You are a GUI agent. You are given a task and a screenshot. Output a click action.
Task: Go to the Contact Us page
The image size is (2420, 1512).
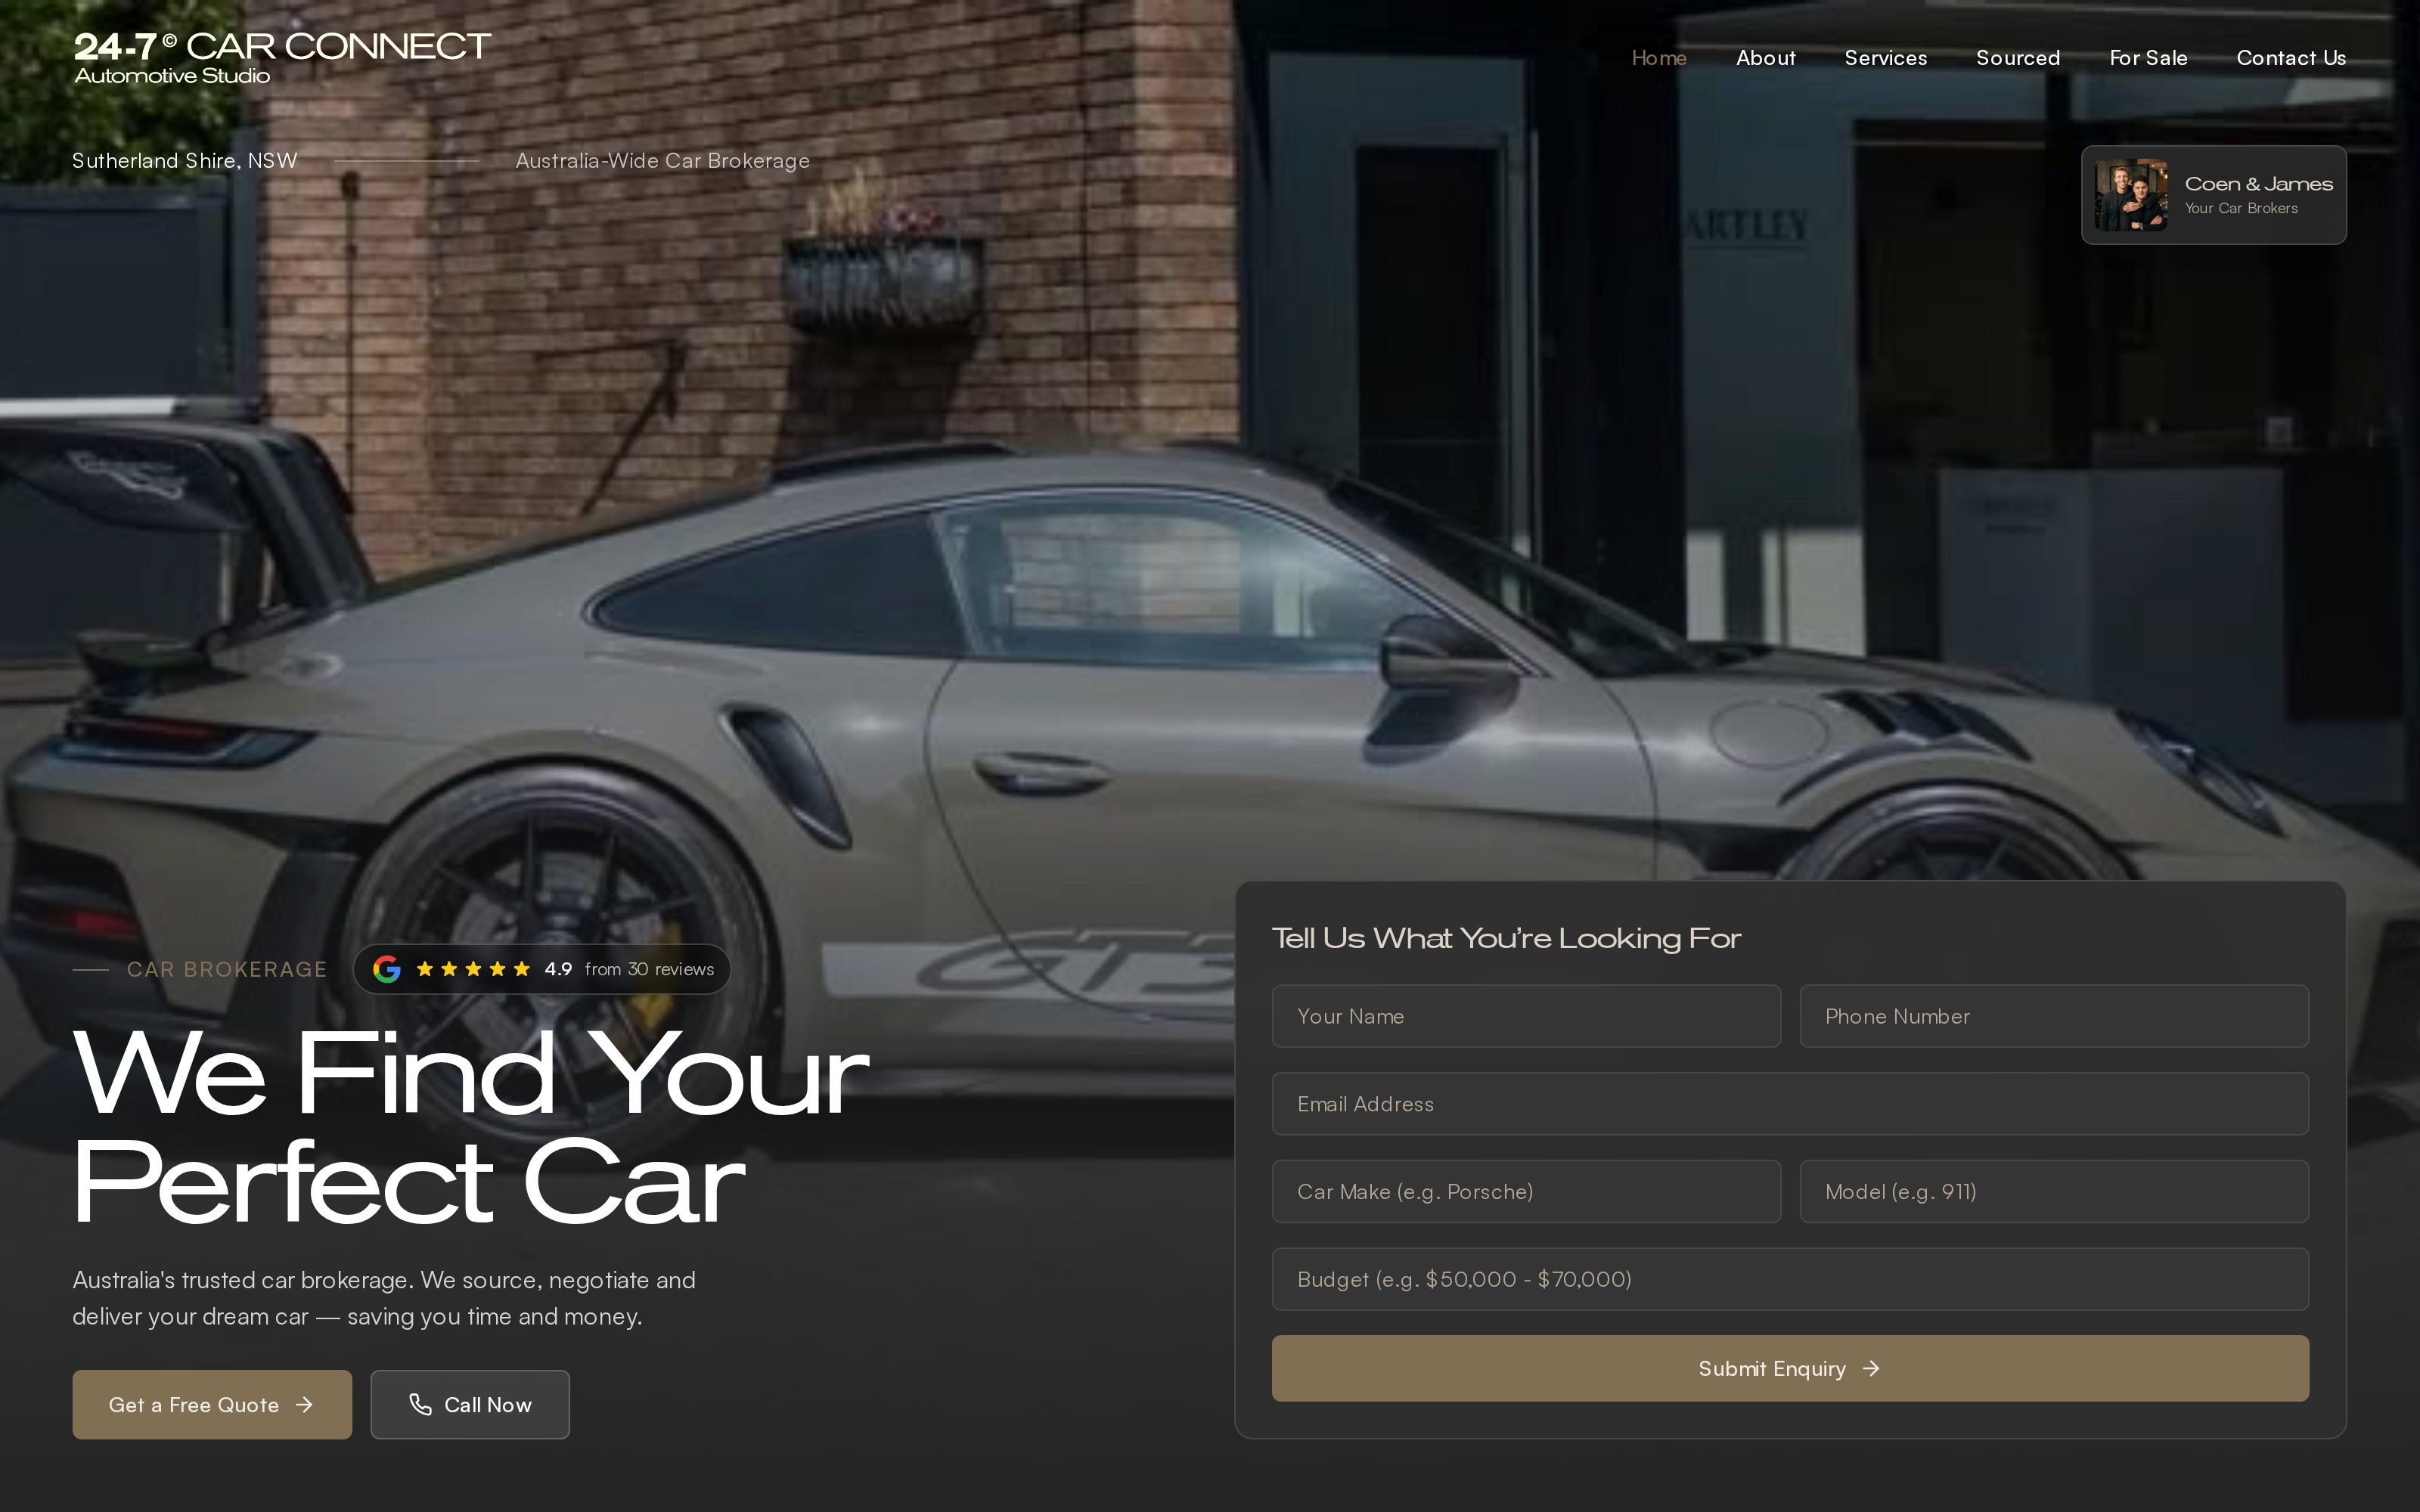[x=2290, y=58]
